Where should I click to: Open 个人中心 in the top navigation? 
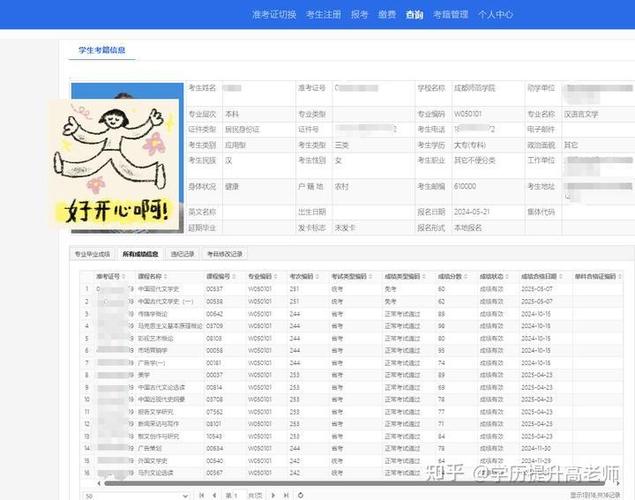coord(495,15)
